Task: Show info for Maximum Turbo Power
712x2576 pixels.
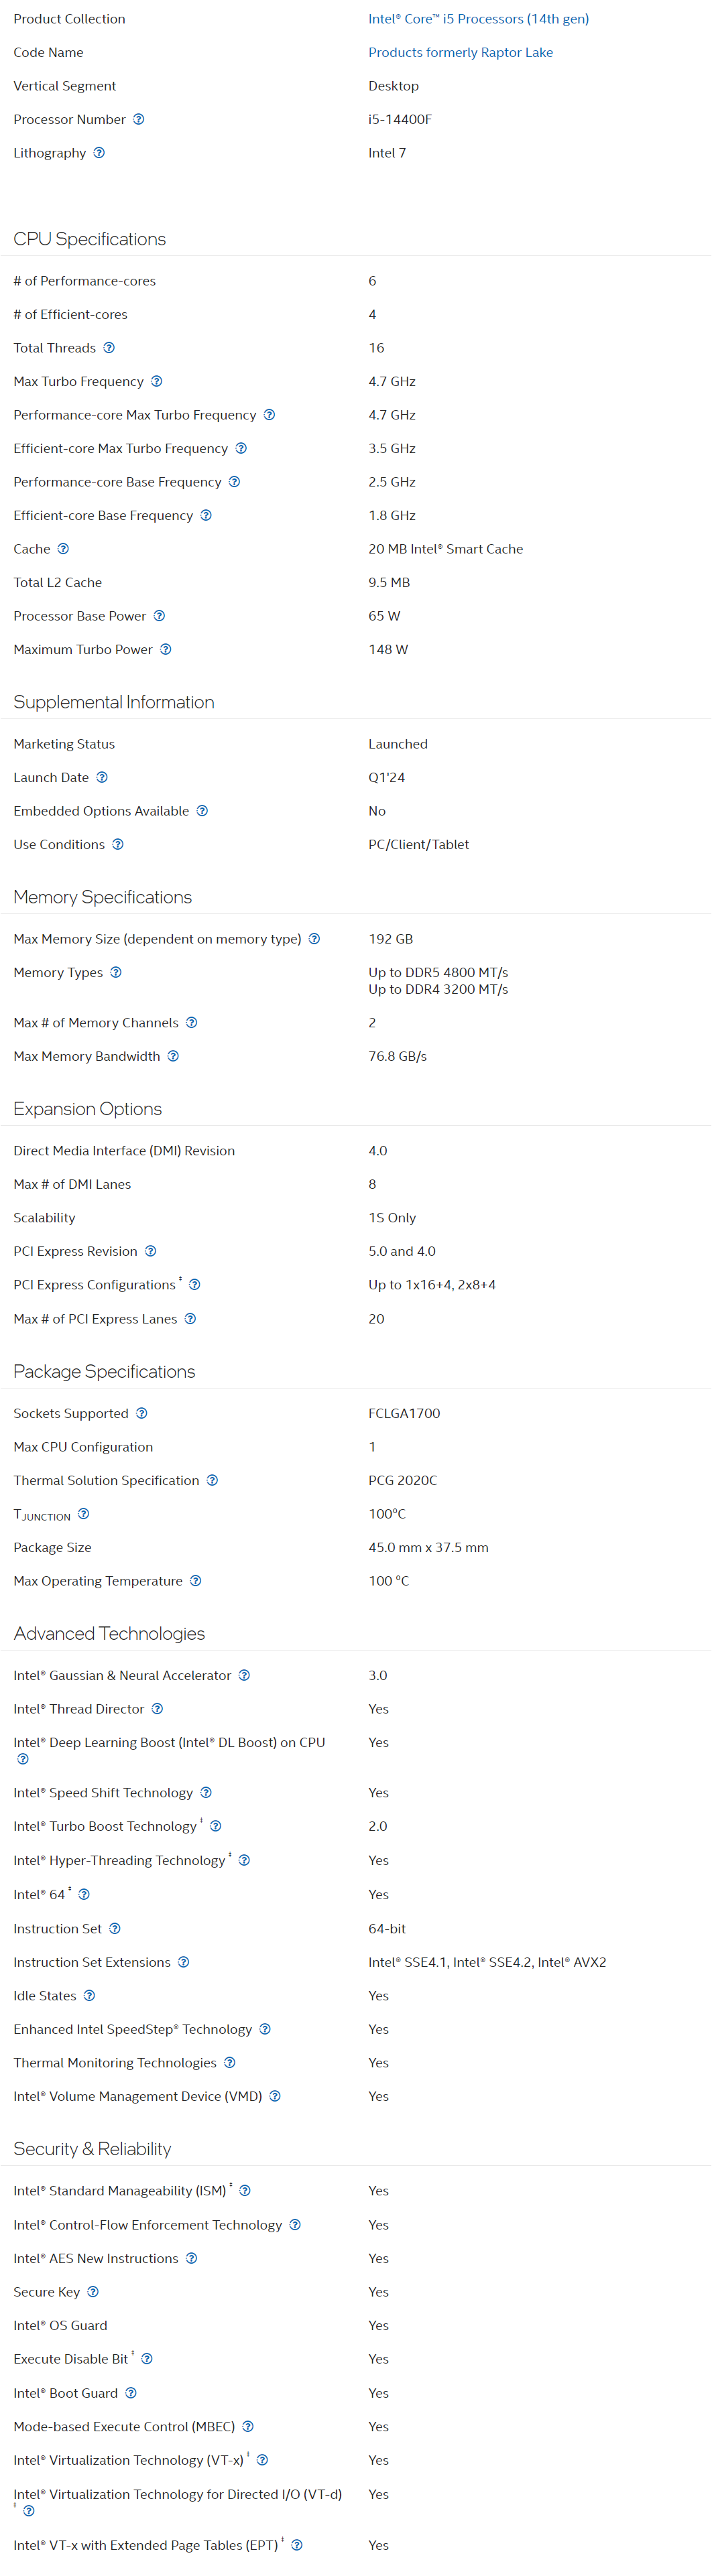Action: click(166, 649)
